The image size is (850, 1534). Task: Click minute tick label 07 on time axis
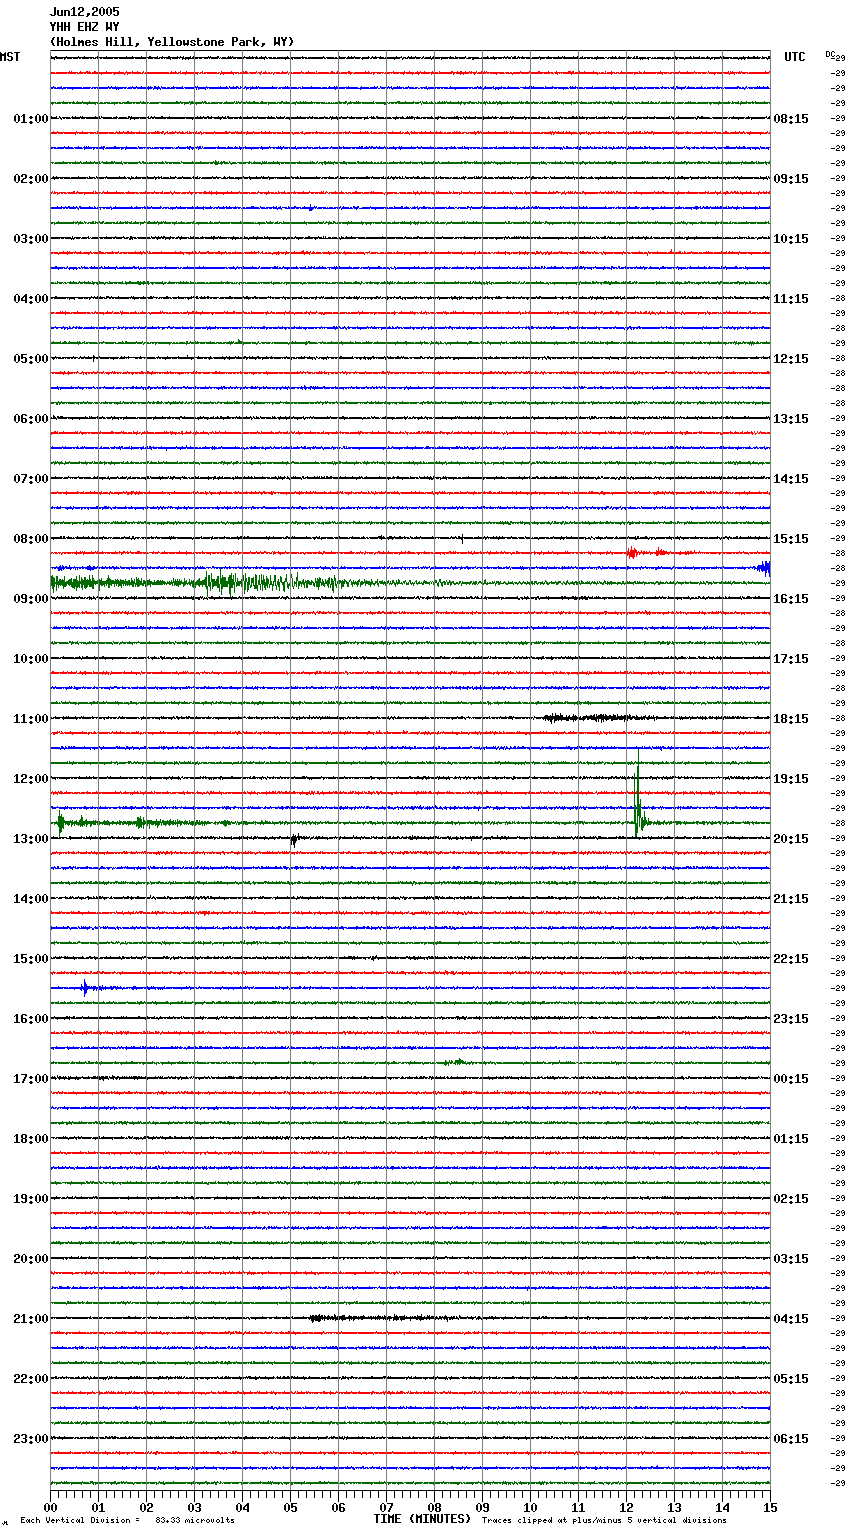click(386, 1507)
